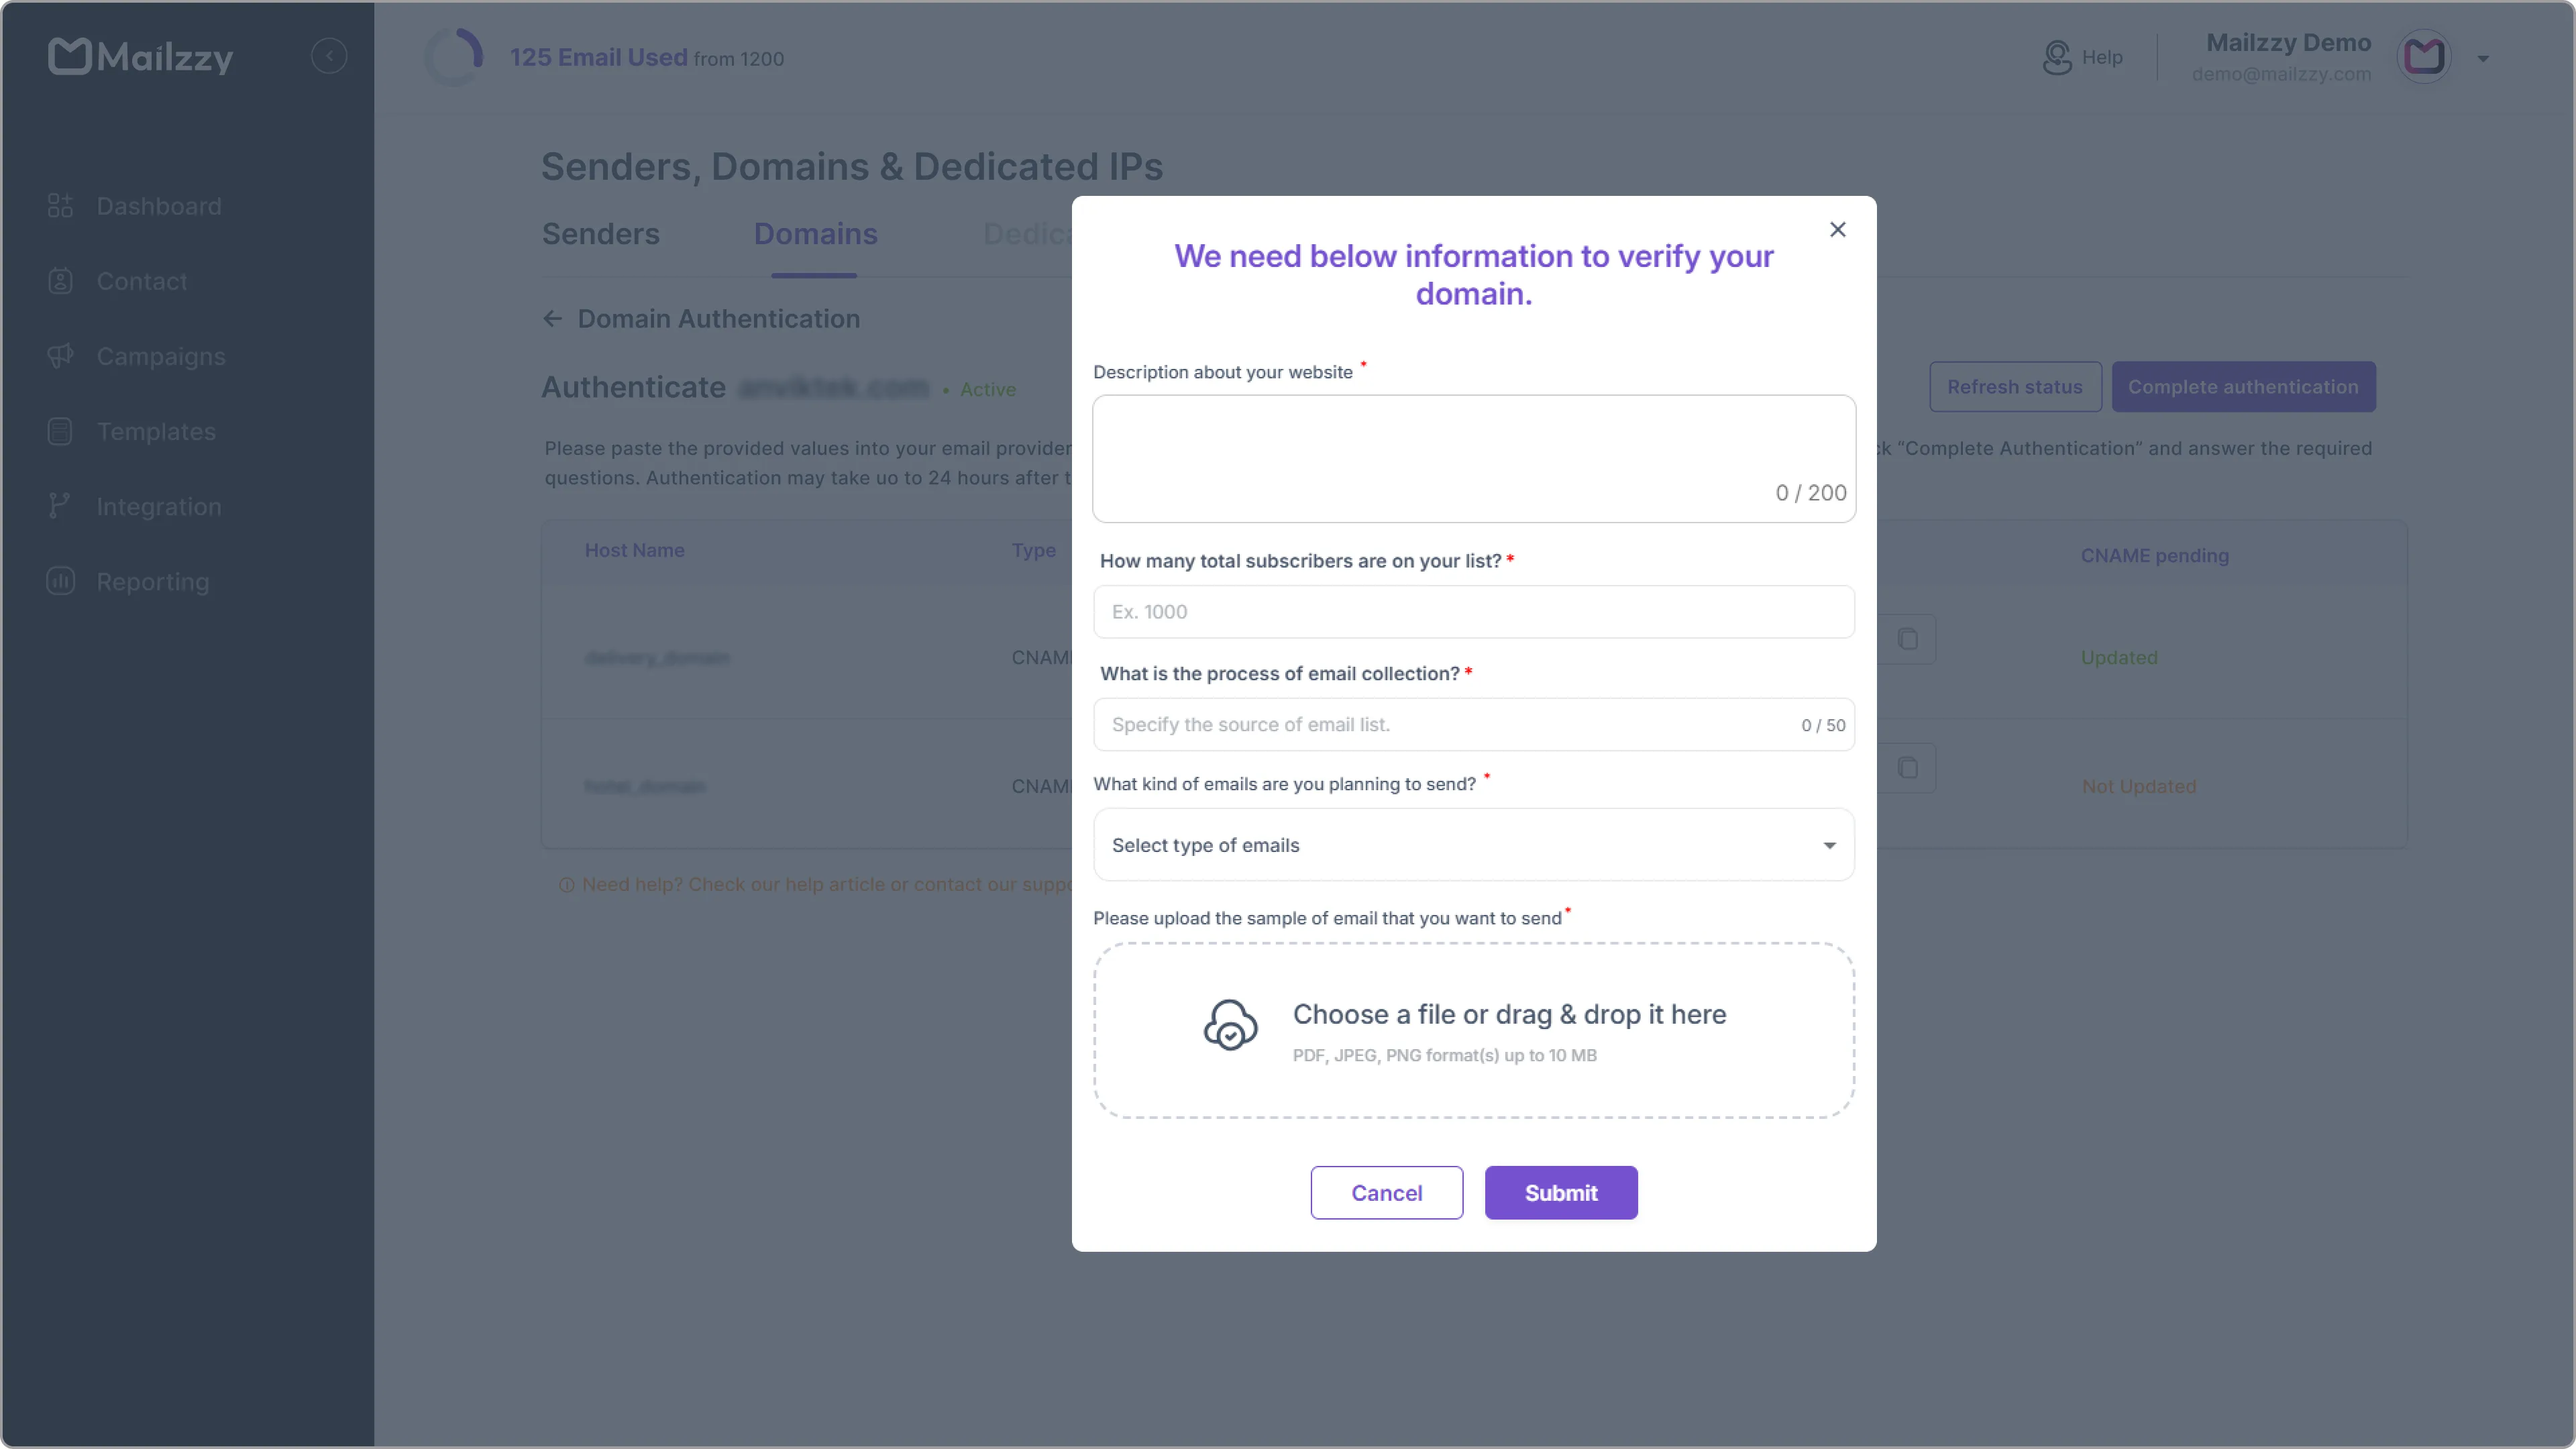Click the back arrow beside Domain Authentication
The width and height of the screenshot is (2576, 1449).
pos(553,318)
